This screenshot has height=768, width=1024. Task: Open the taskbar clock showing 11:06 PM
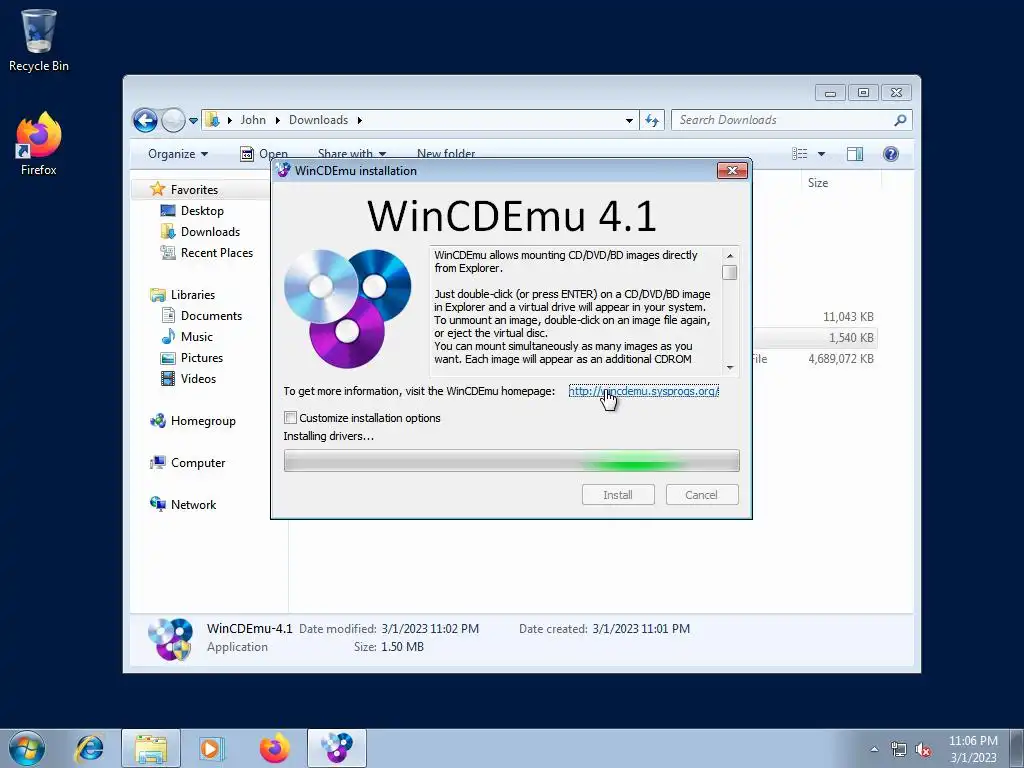973,749
